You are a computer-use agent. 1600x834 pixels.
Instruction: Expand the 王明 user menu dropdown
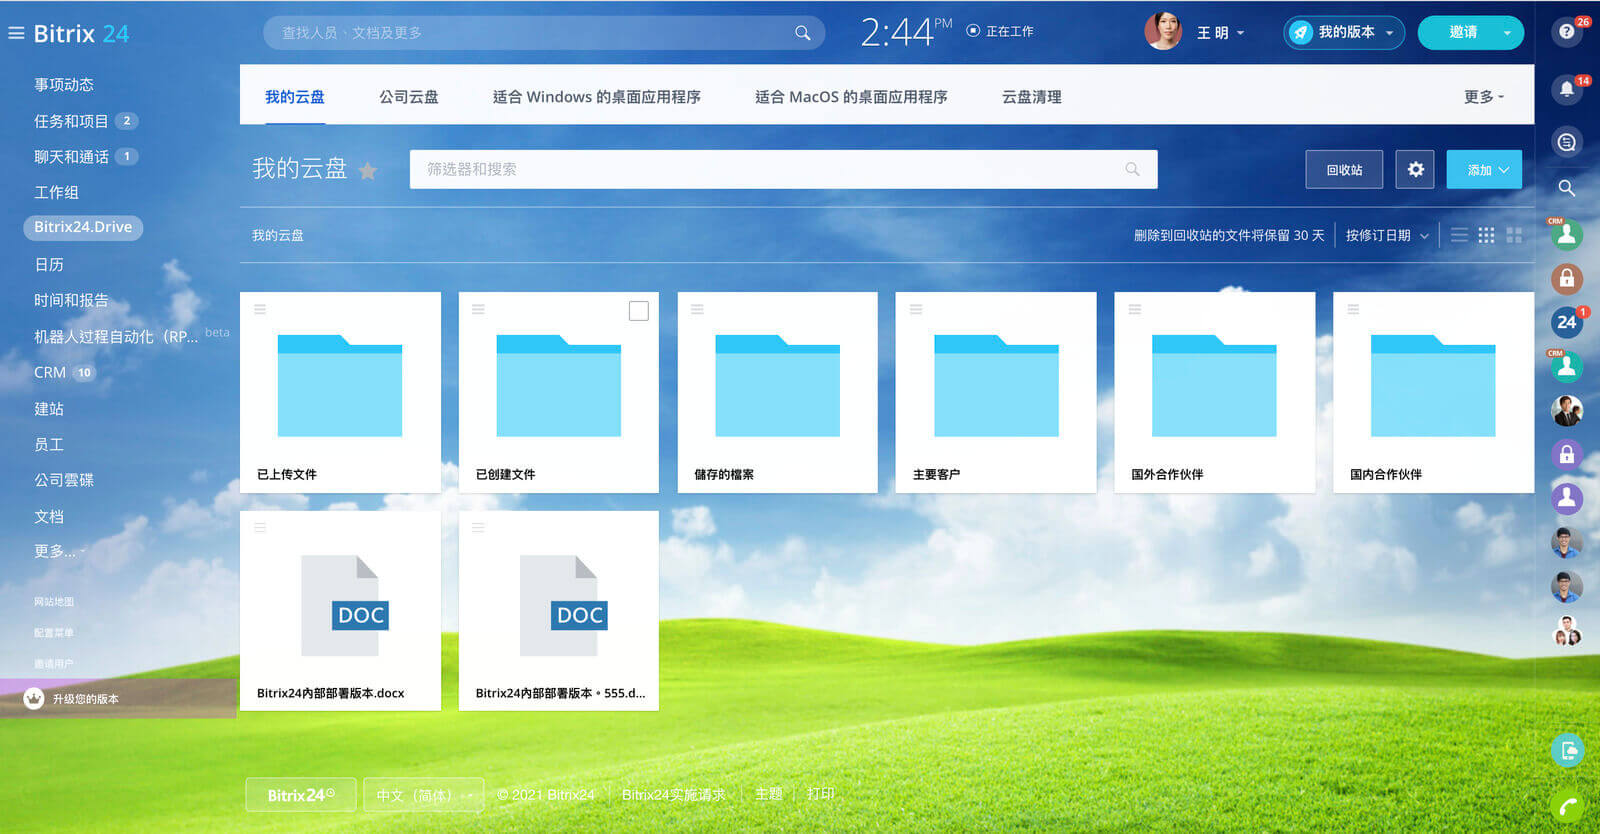pyautogui.click(x=1241, y=33)
